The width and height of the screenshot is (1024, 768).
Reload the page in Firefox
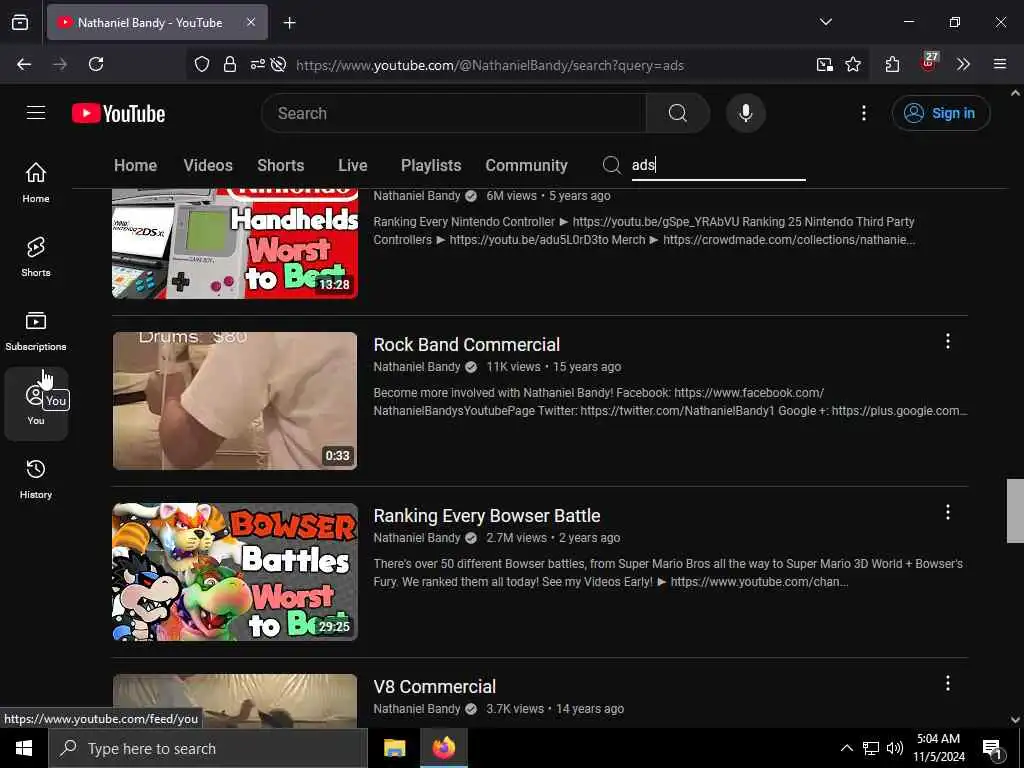click(x=96, y=64)
